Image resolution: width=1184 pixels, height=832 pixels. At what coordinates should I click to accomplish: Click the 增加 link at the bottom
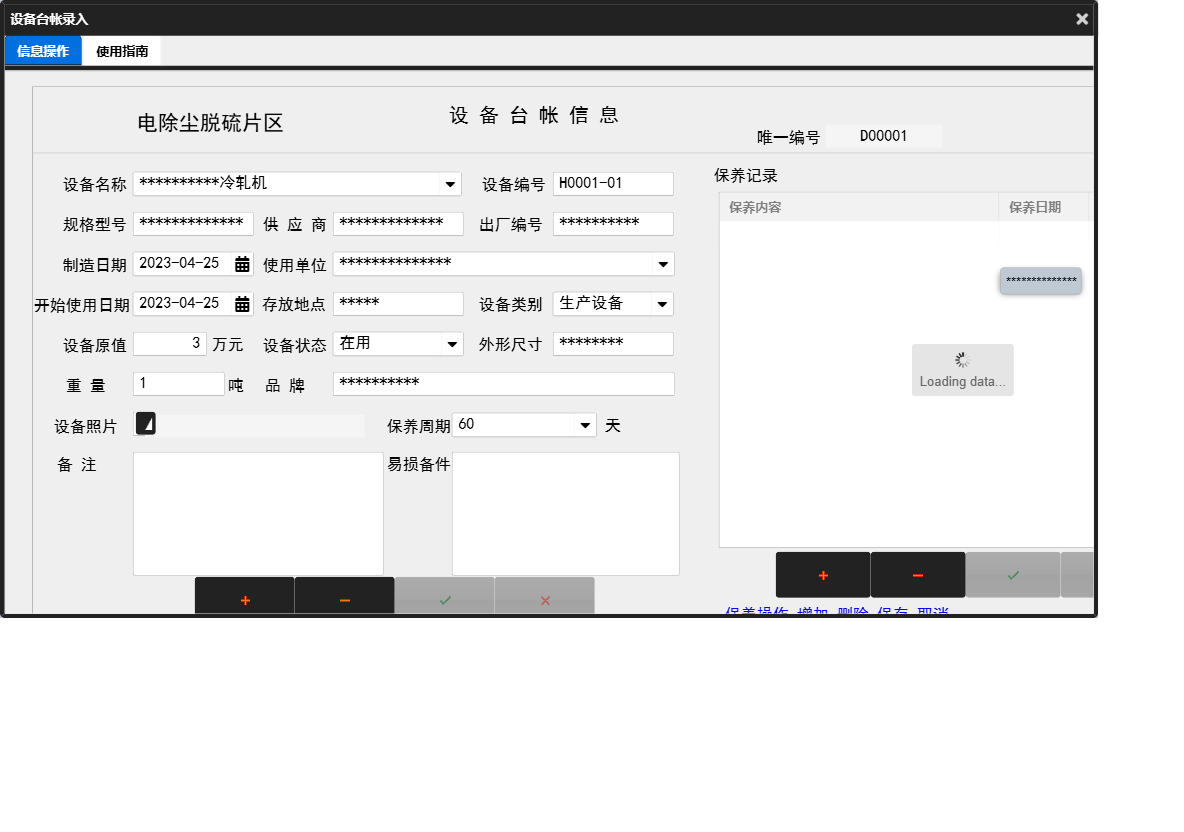click(812, 611)
